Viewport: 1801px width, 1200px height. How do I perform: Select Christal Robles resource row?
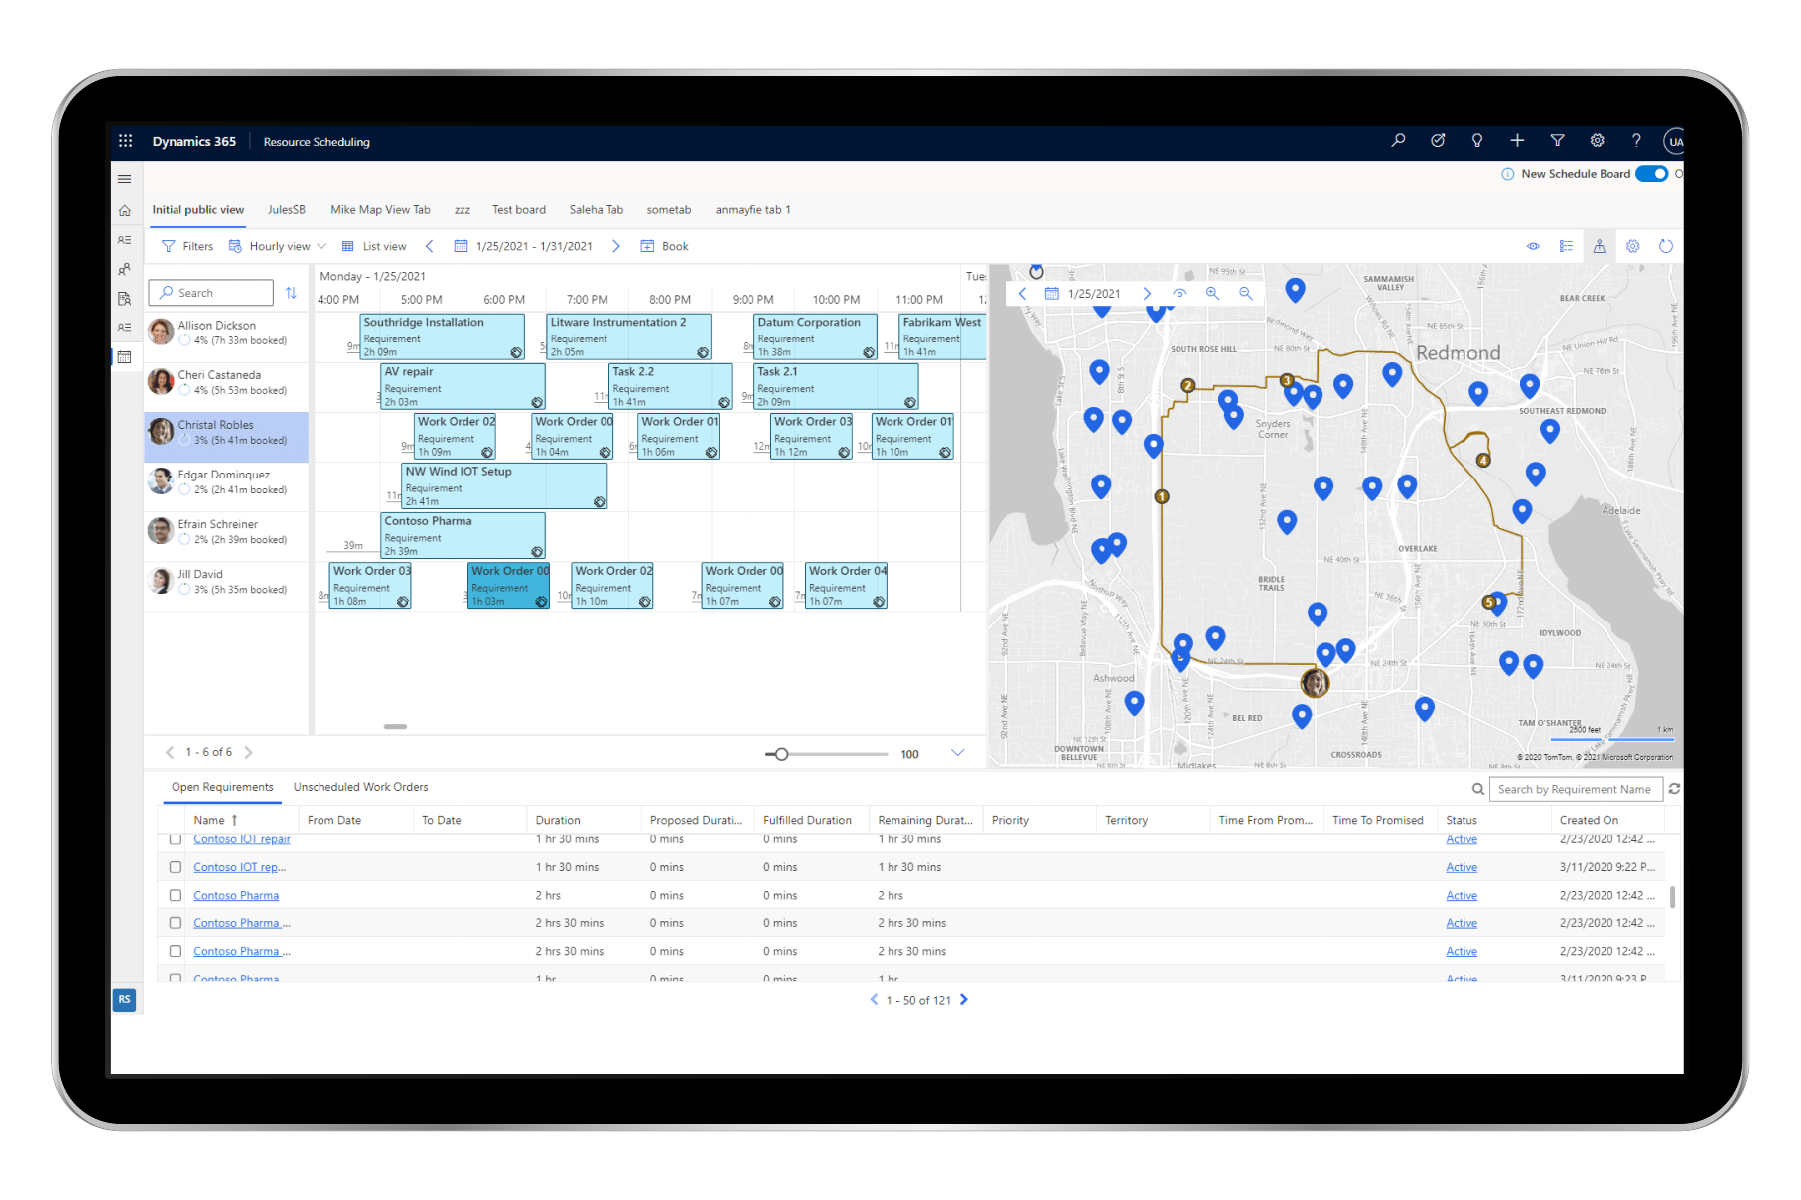[x=226, y=437]
